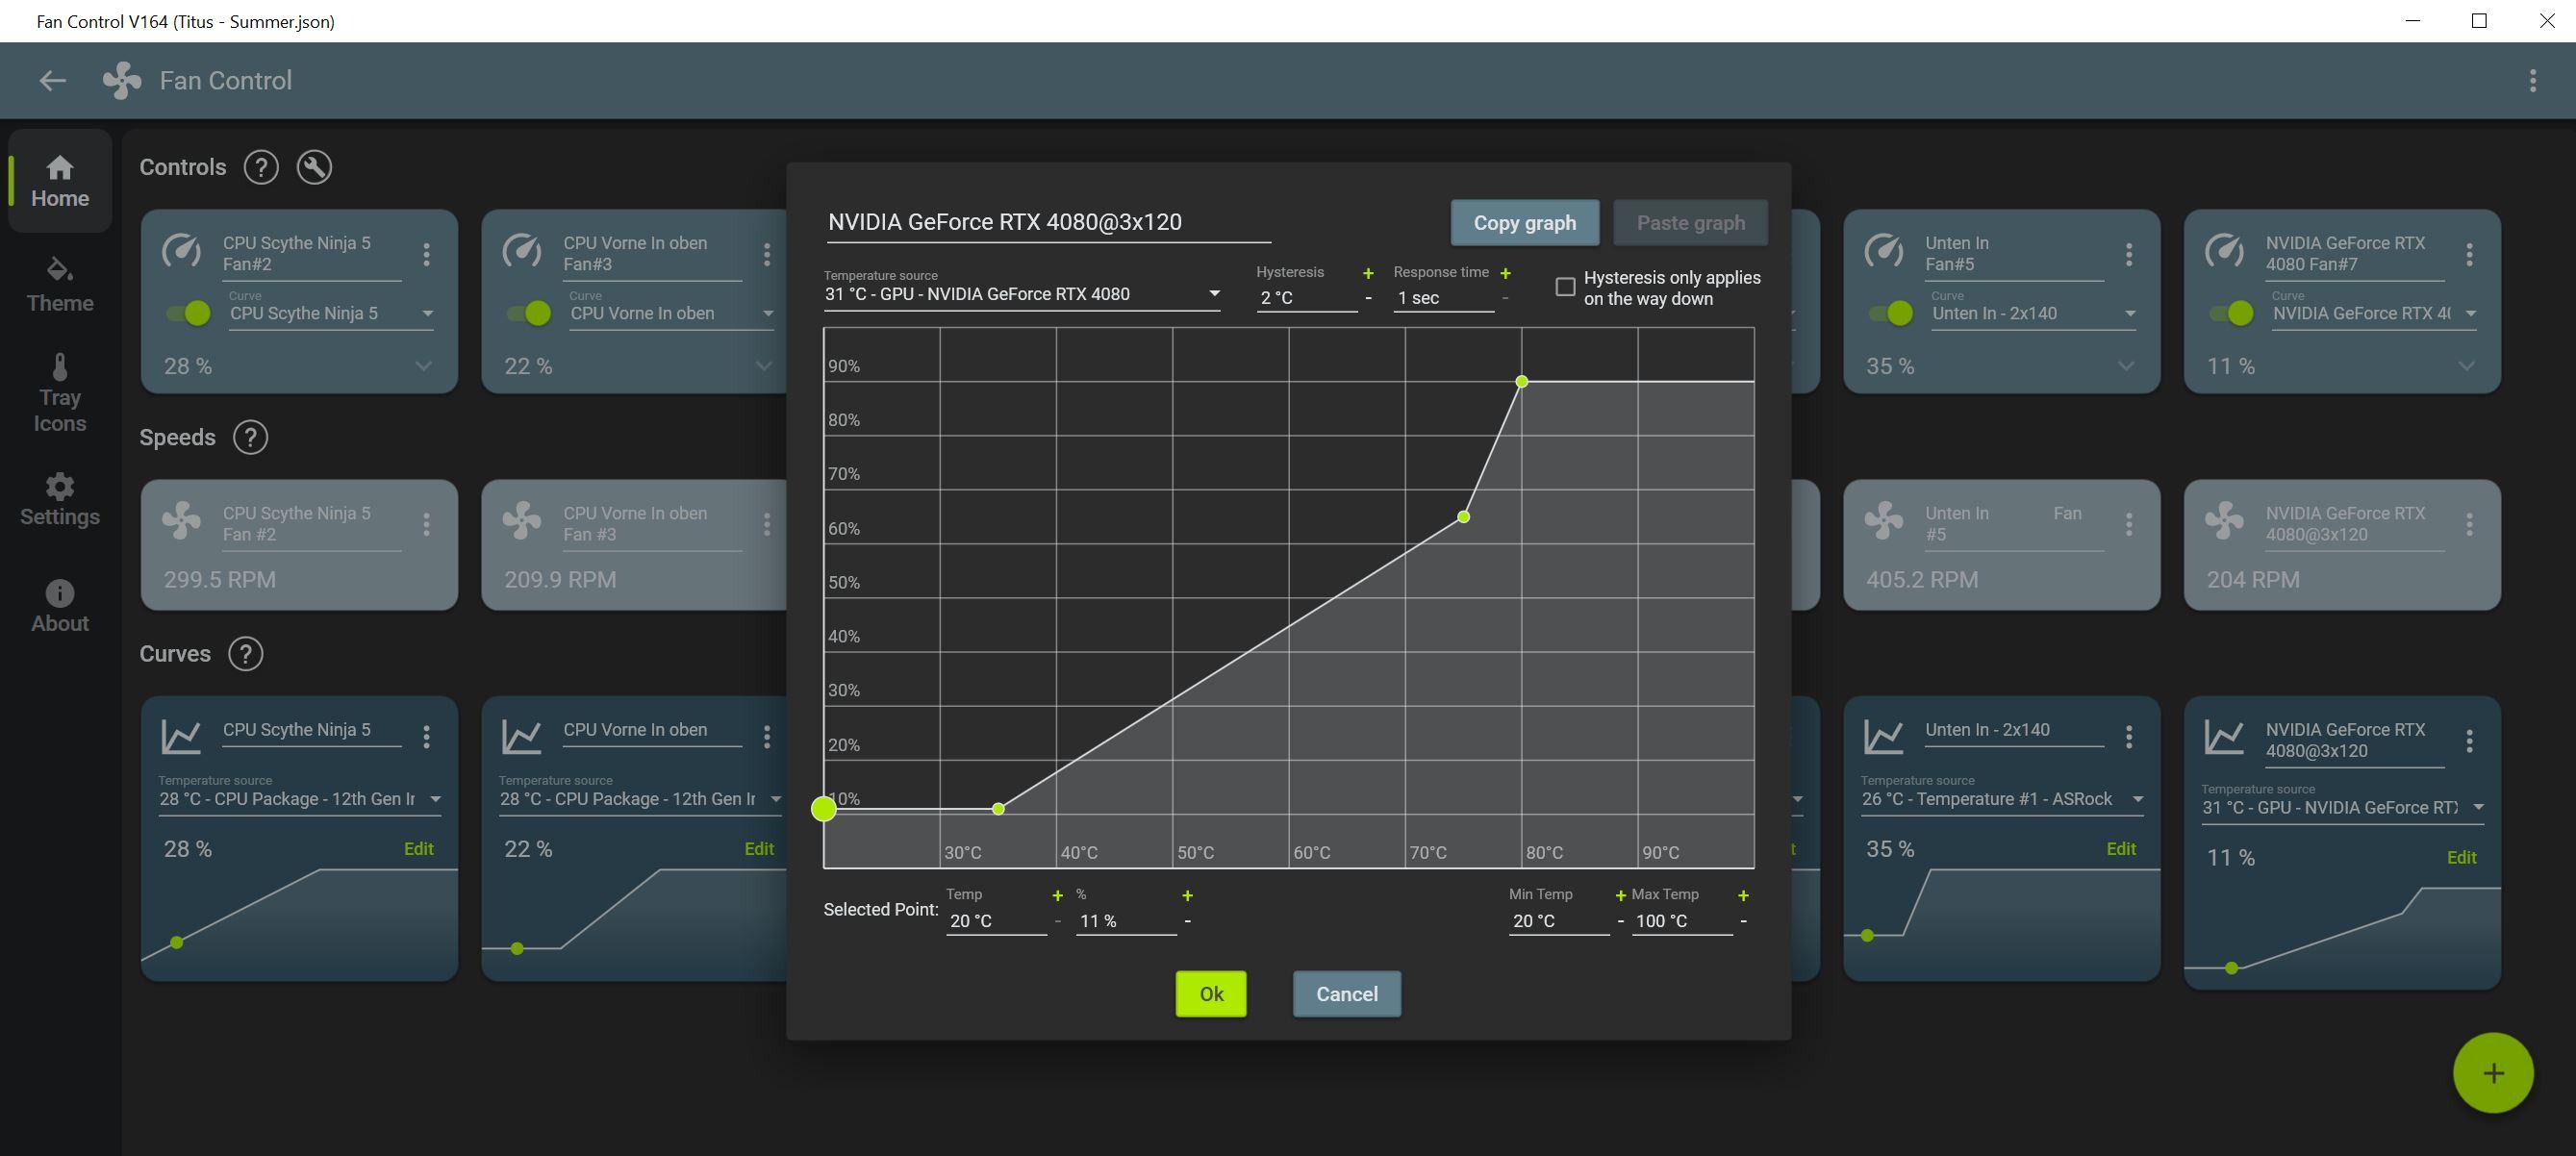
Task: Open menu of CPU Vorne In oben Fan#3 control
Action: coord(766,254)
